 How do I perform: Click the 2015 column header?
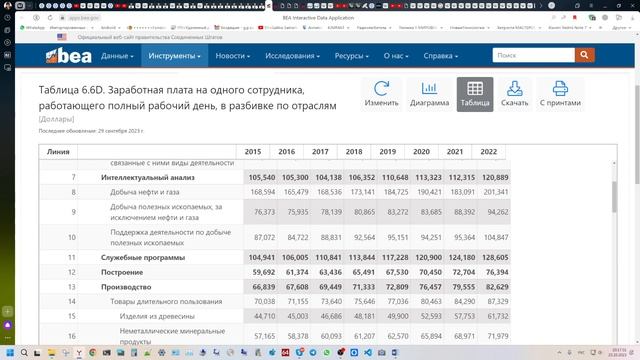click(x=253, y=151)
